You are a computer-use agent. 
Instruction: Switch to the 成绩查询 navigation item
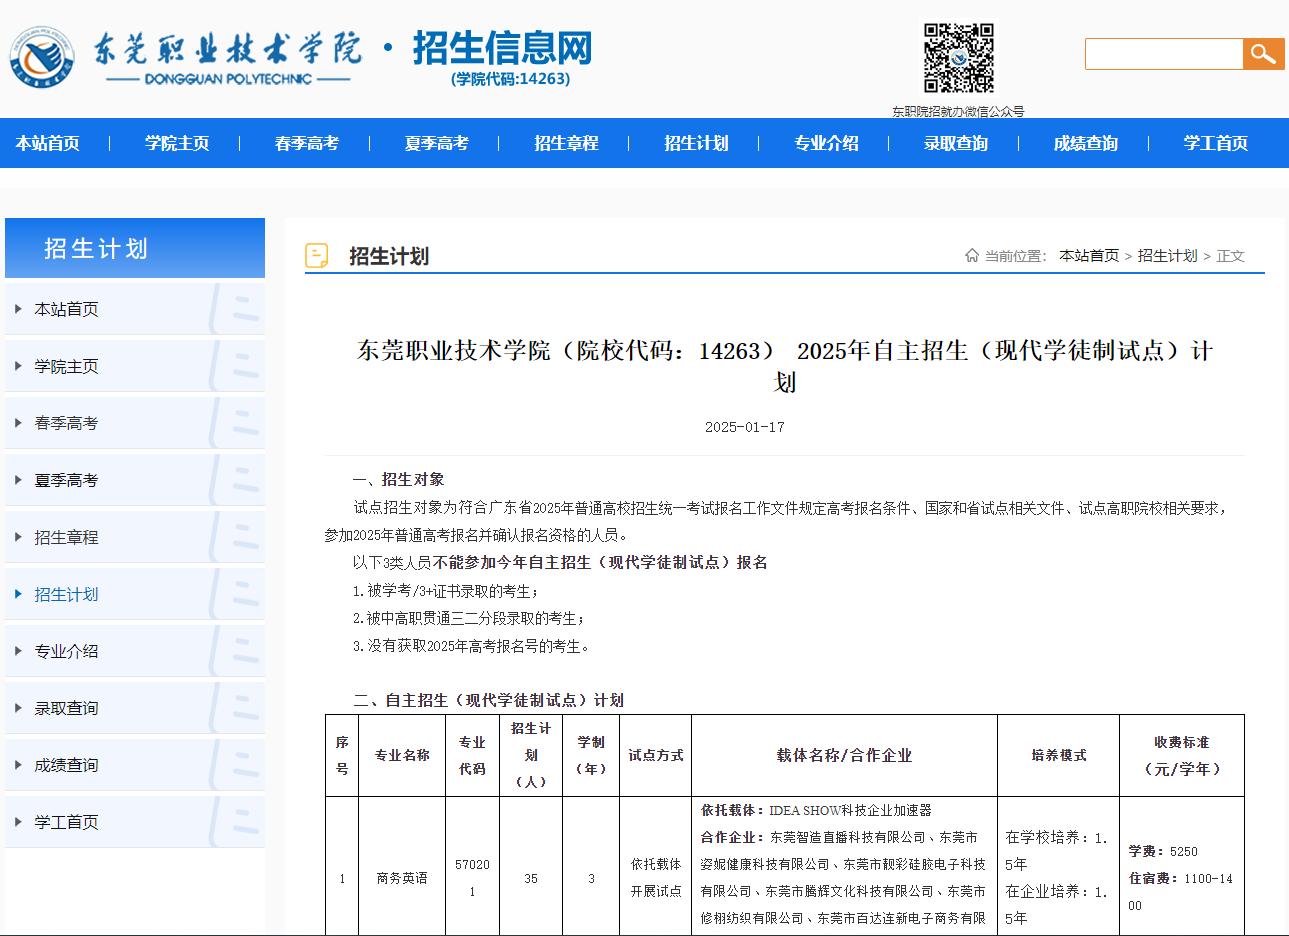coord(1085,142)
